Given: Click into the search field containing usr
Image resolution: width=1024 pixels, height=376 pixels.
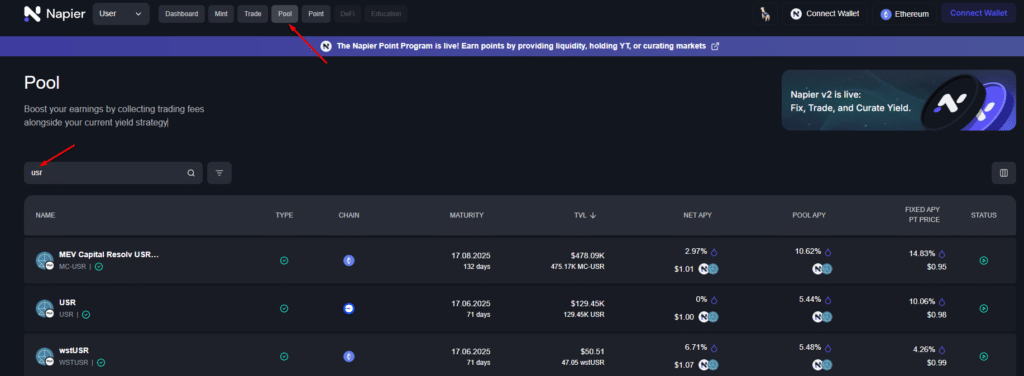Looking at the screenshot, I should [x=113, y=173].
